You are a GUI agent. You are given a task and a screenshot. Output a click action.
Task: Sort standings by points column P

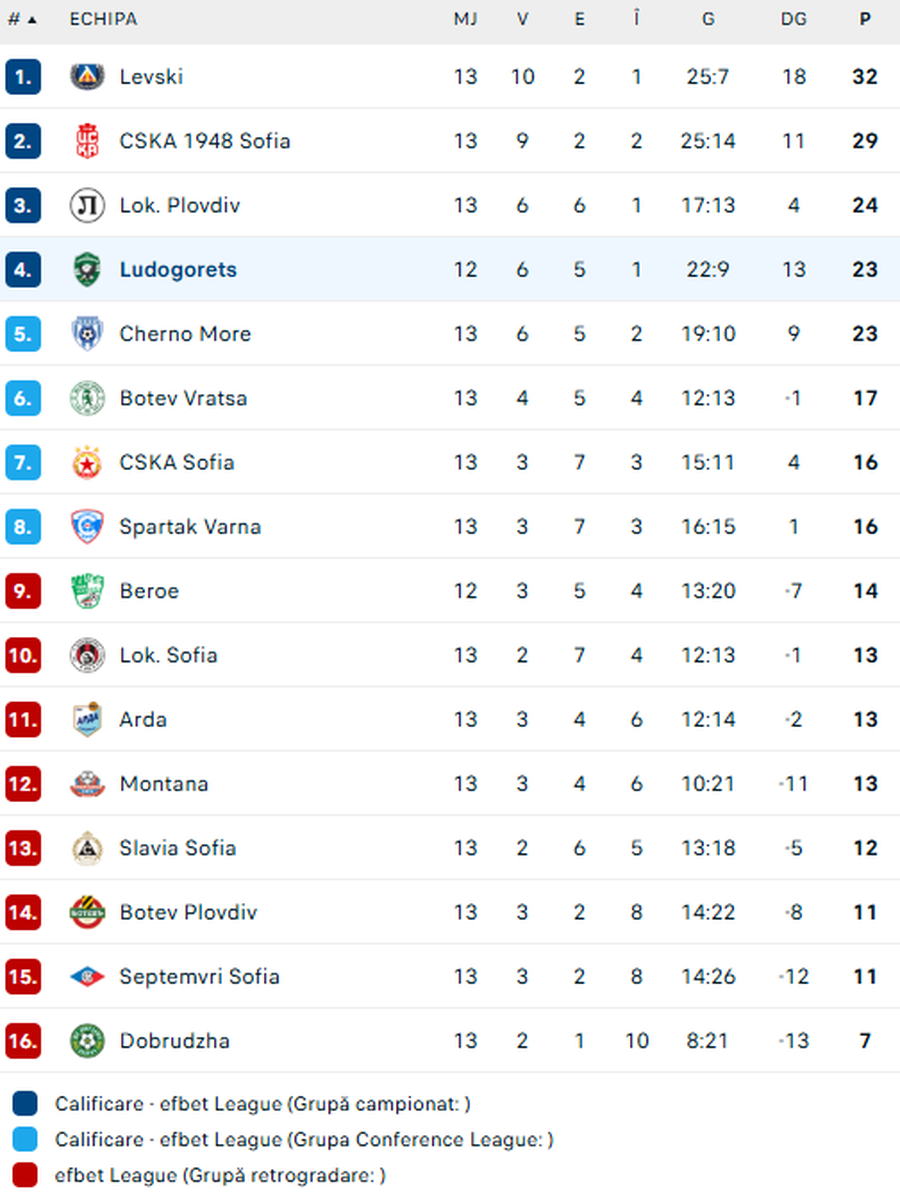865,19
